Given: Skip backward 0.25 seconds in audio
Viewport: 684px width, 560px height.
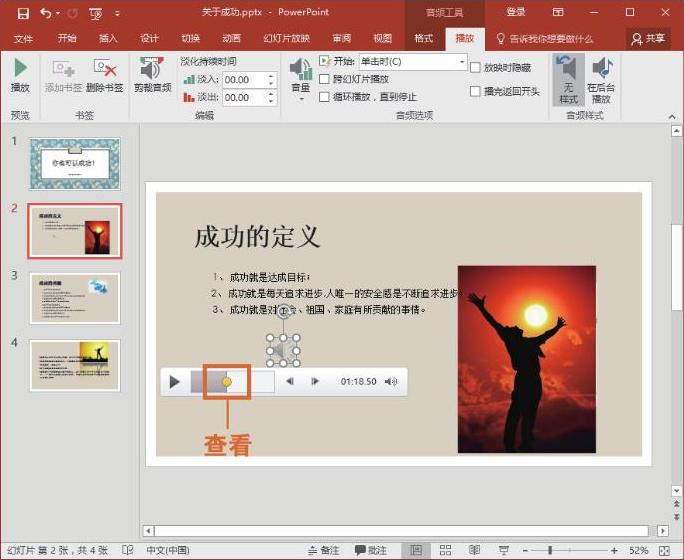Looking at the screenshot, I should (290, 381).
